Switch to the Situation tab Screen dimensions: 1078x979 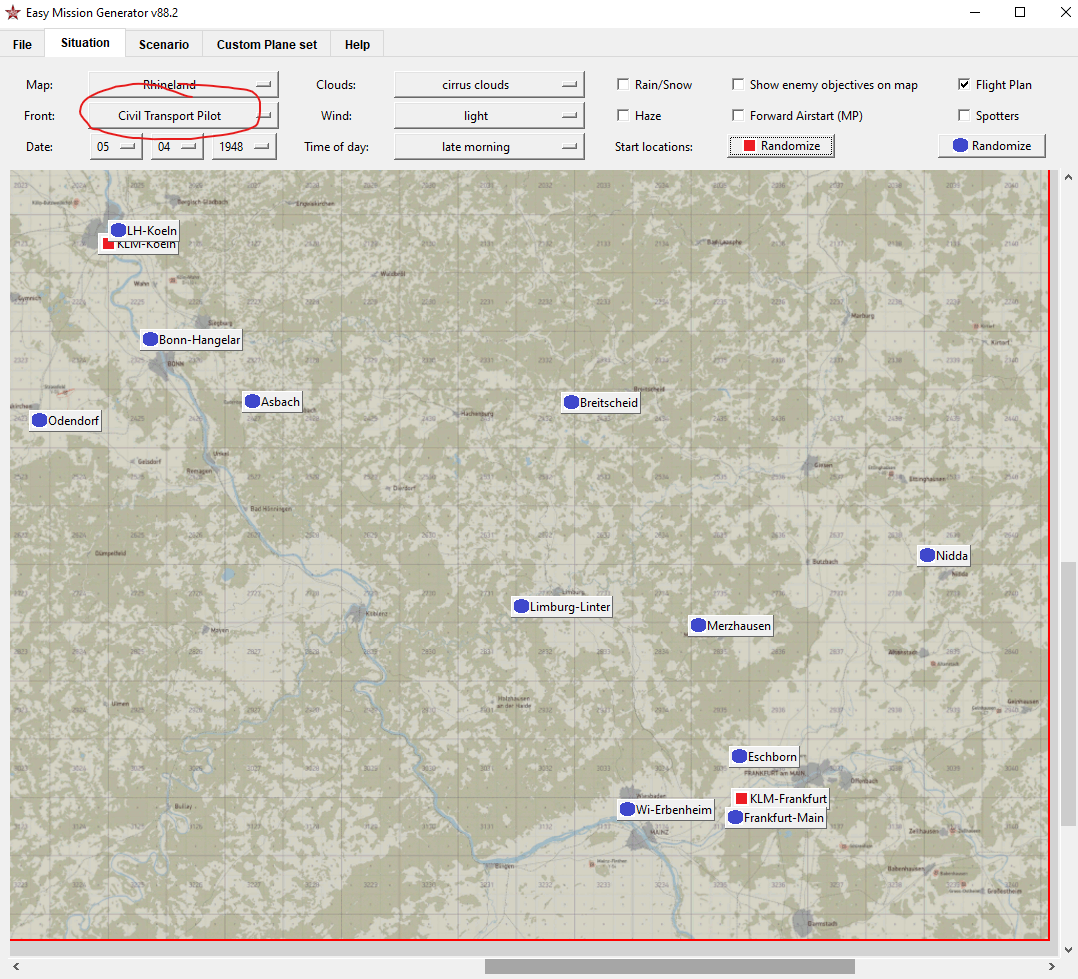coord(85,43)
